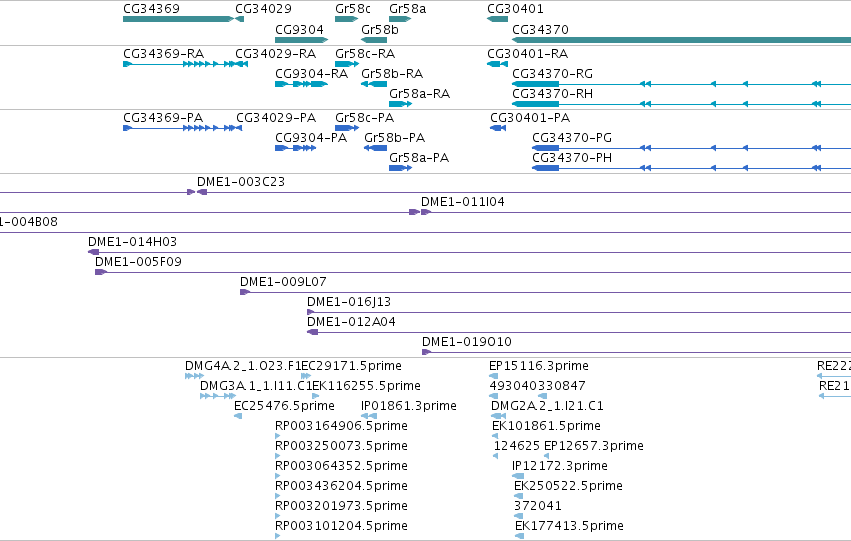Select the Gr58a-PA label
Viewport: 851px width, 541px height.
click(x=419, y=158)
